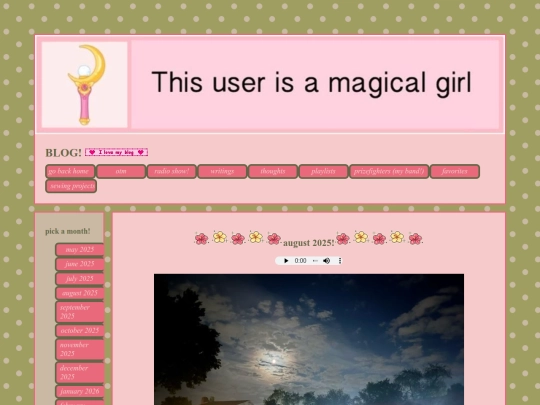Viewport: 540px width, 405px height.
Task: Select 'may 2025' in month list
Action: [80, 250]
